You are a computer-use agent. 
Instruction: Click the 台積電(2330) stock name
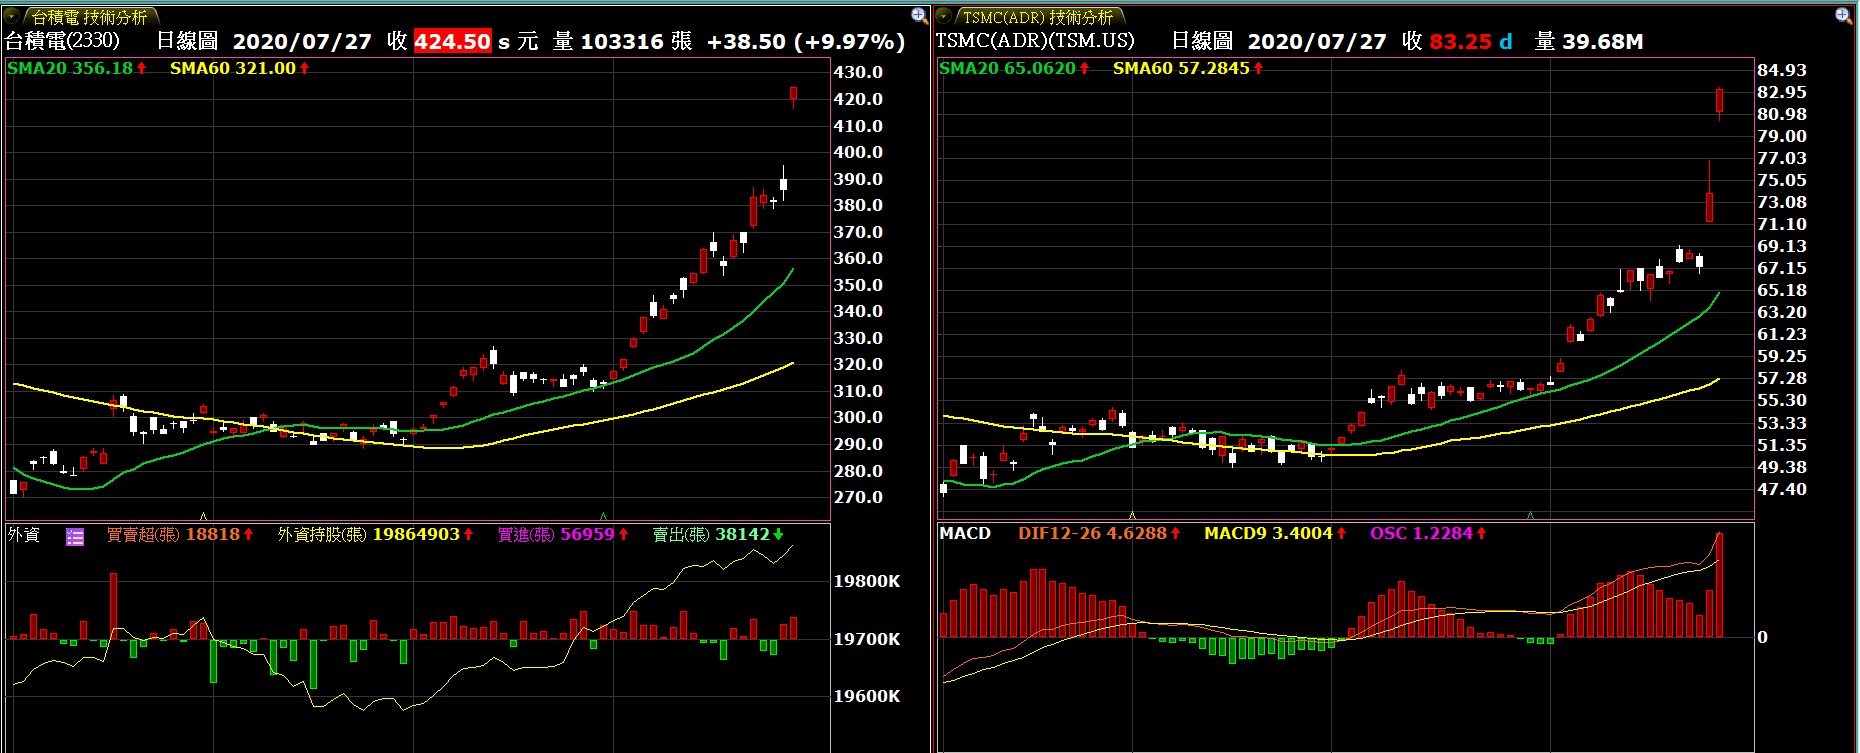pyautogui.click(x=62, y=41)
